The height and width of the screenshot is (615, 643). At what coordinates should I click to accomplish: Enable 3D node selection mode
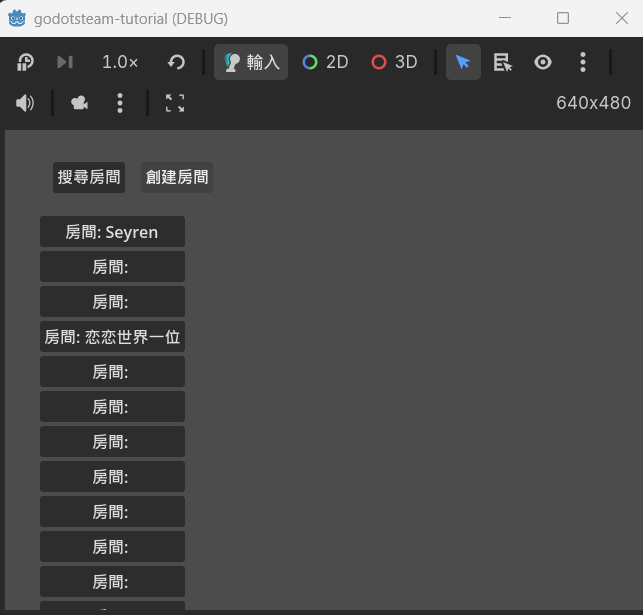click(x=394, y=62)
